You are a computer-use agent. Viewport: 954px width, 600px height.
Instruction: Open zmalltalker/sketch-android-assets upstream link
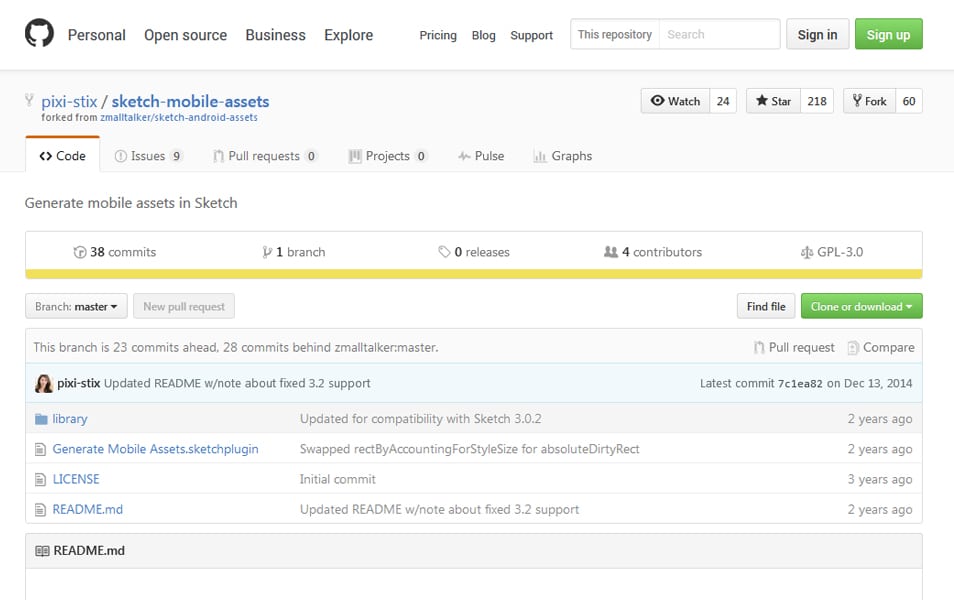(179, 117)
